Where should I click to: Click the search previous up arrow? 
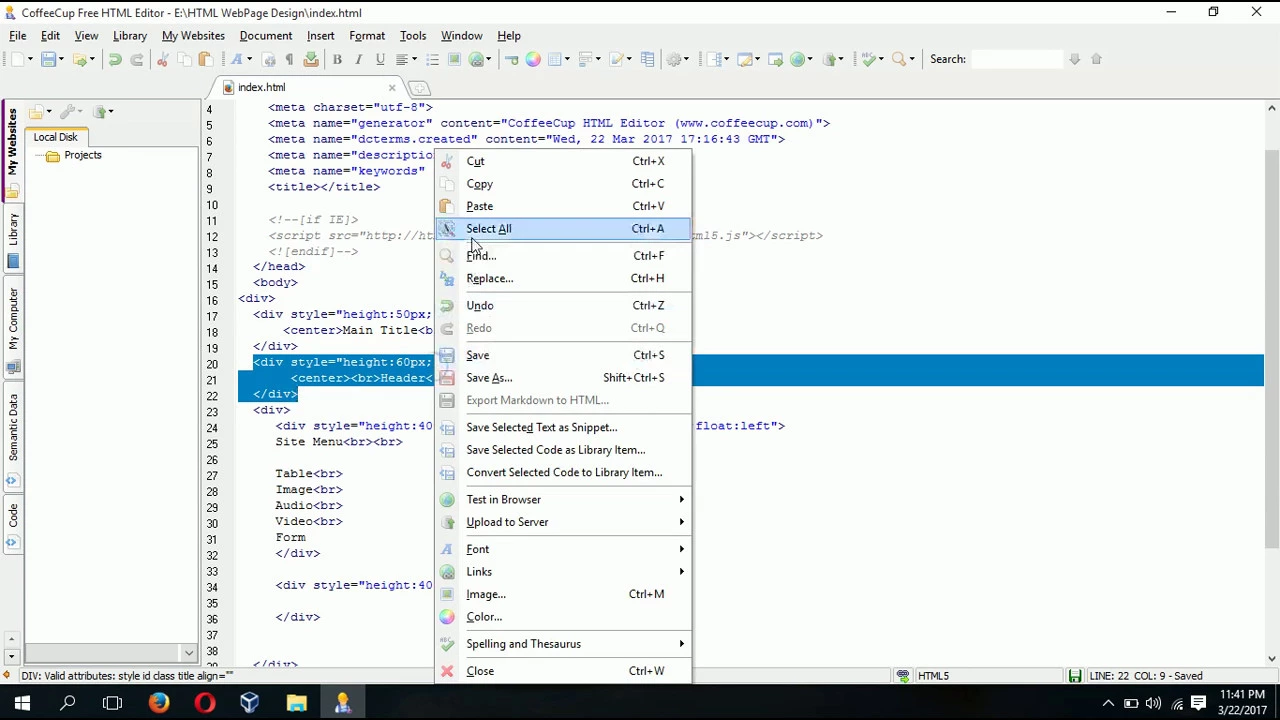point(1096,59)
